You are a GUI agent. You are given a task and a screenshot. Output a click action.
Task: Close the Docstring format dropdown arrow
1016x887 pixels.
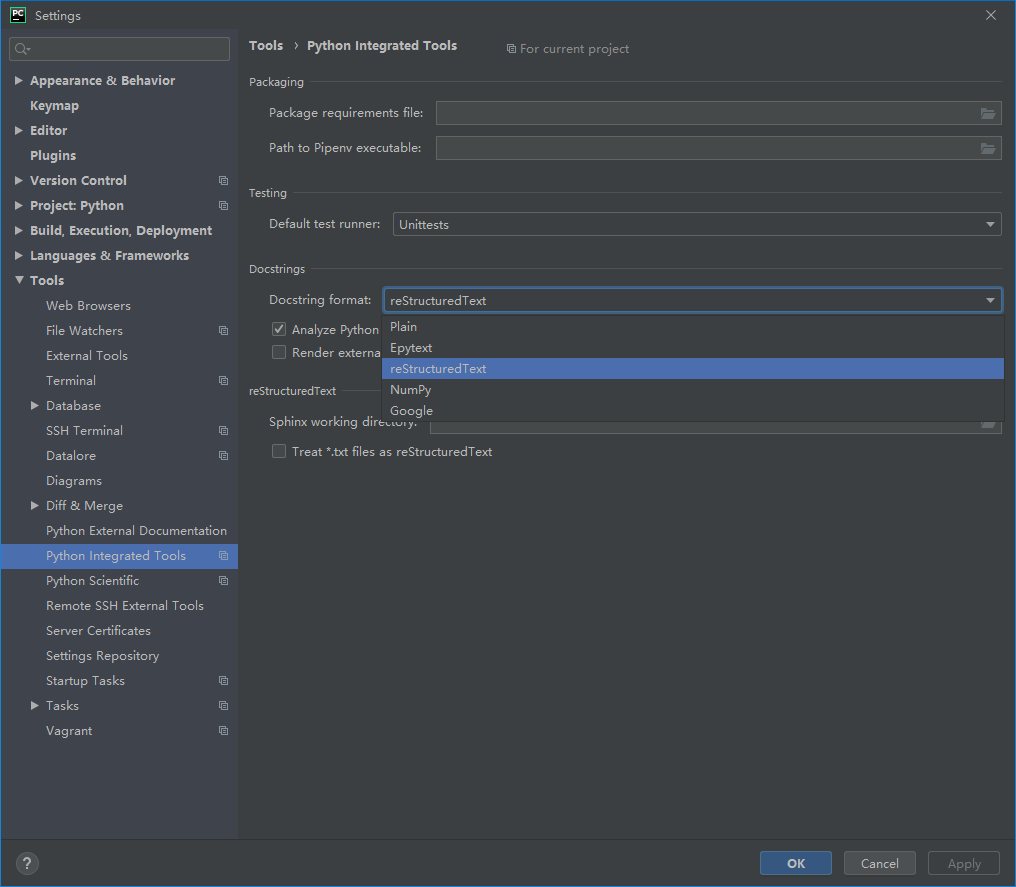click(990, 301)
